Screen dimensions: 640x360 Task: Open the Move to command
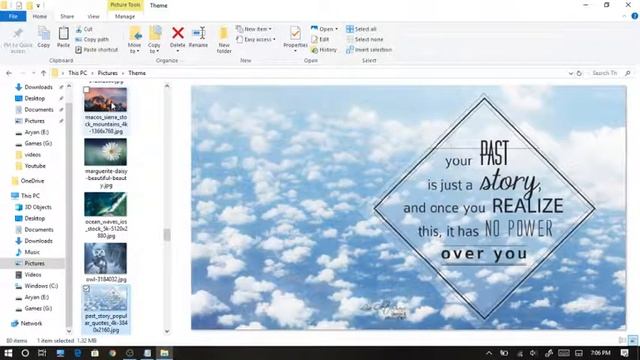tap(135, 39)
